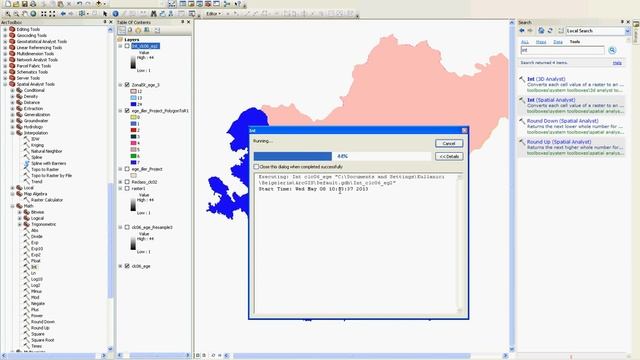The width and height of the screenshot is (640, 360).
Task: Click the Undo arrow icon
Action: (x=79, y=4)
